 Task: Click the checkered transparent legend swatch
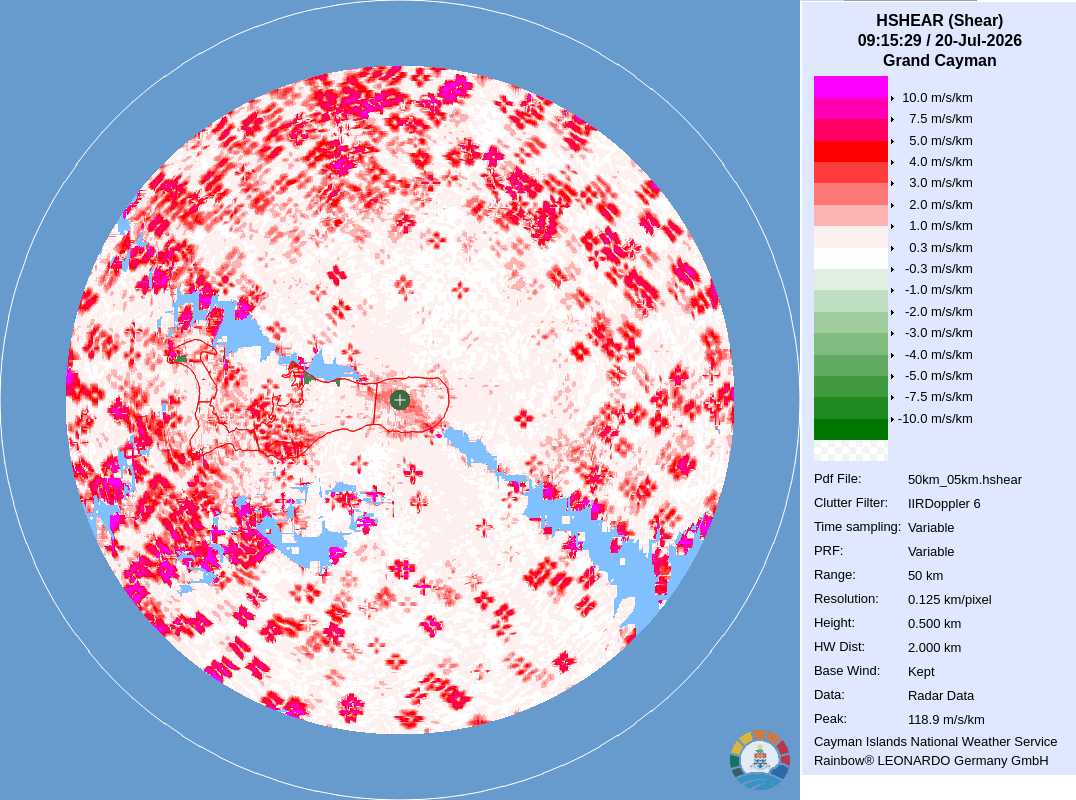(x=850, y=450)
